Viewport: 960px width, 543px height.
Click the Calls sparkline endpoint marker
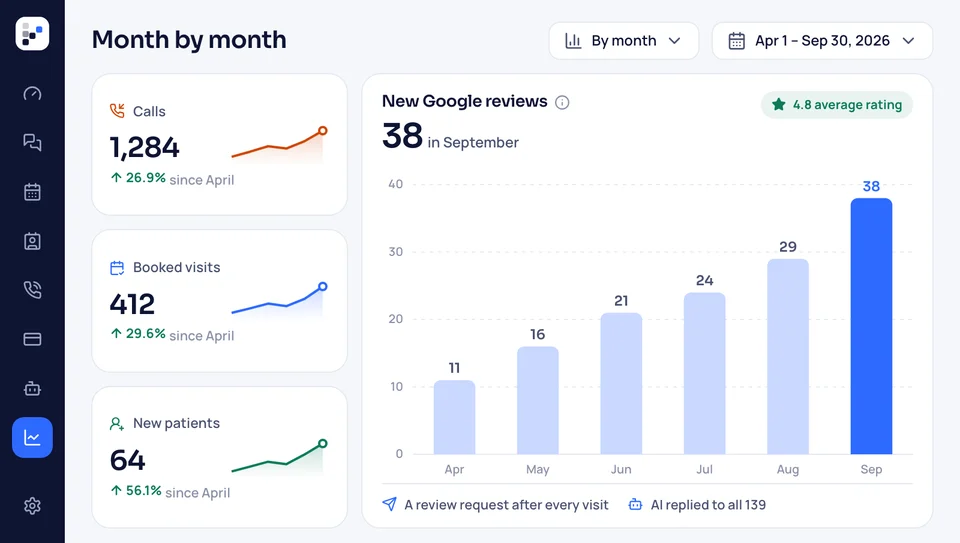(x=323, y=130)
